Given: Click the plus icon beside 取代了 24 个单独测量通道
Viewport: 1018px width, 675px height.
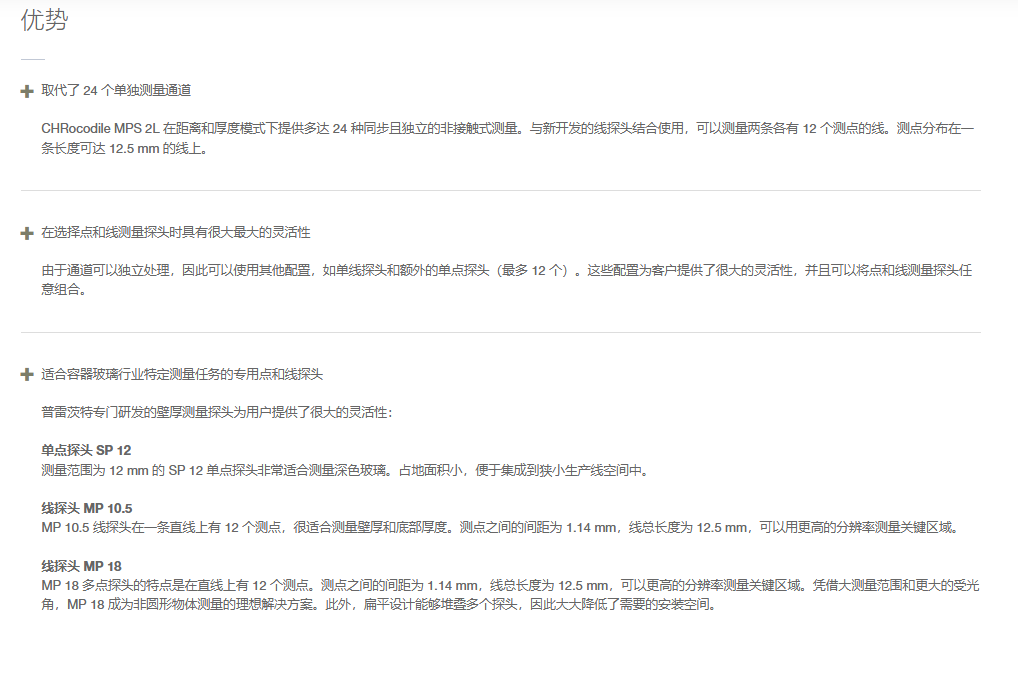Looking at the screenshot, I should pos(27,91).
